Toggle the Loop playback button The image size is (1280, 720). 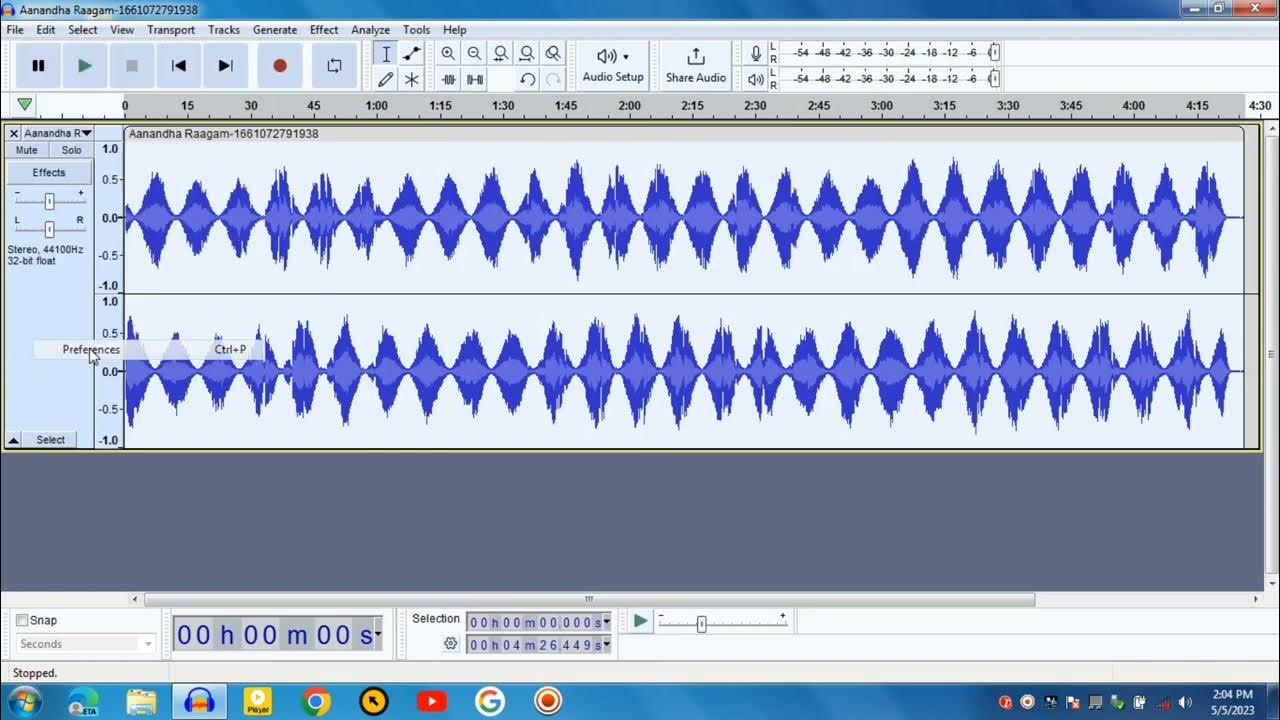[x=334, y=66]
